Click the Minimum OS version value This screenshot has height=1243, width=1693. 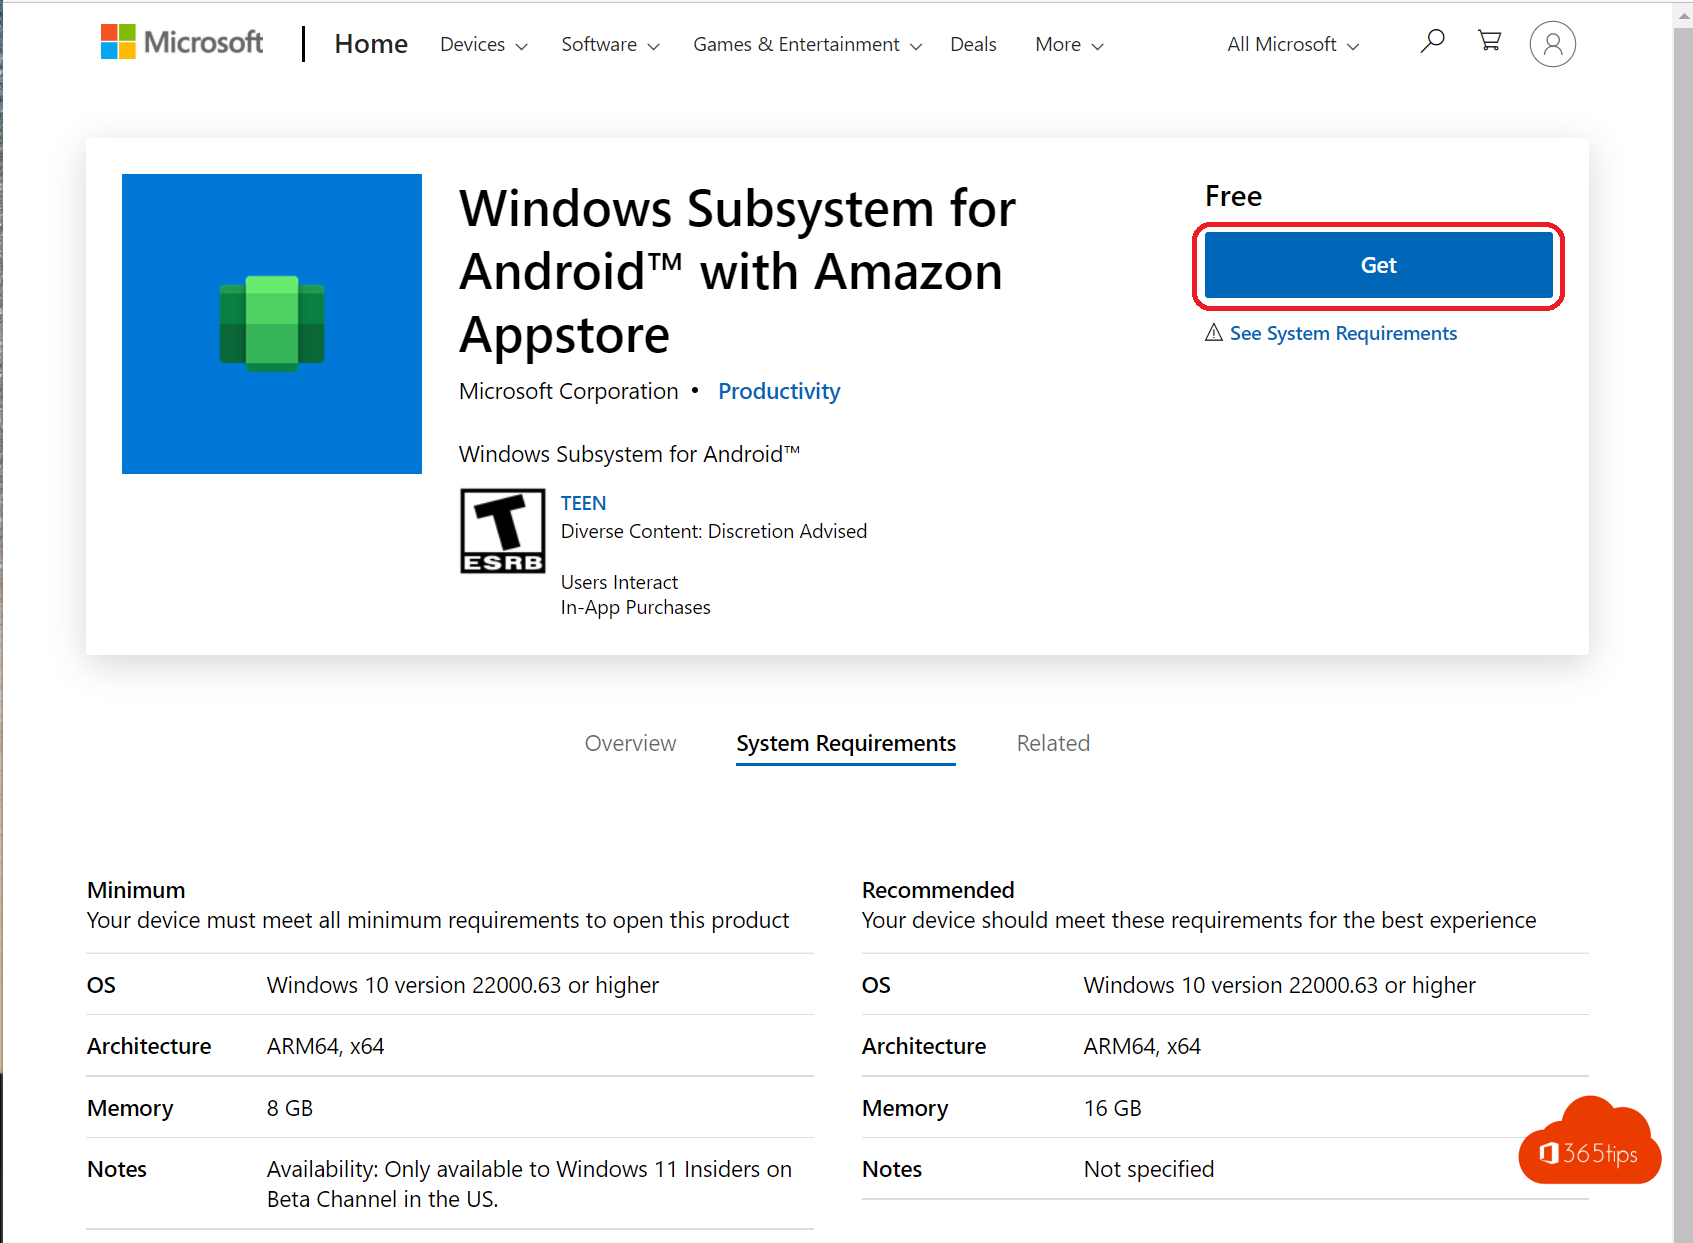462,985
